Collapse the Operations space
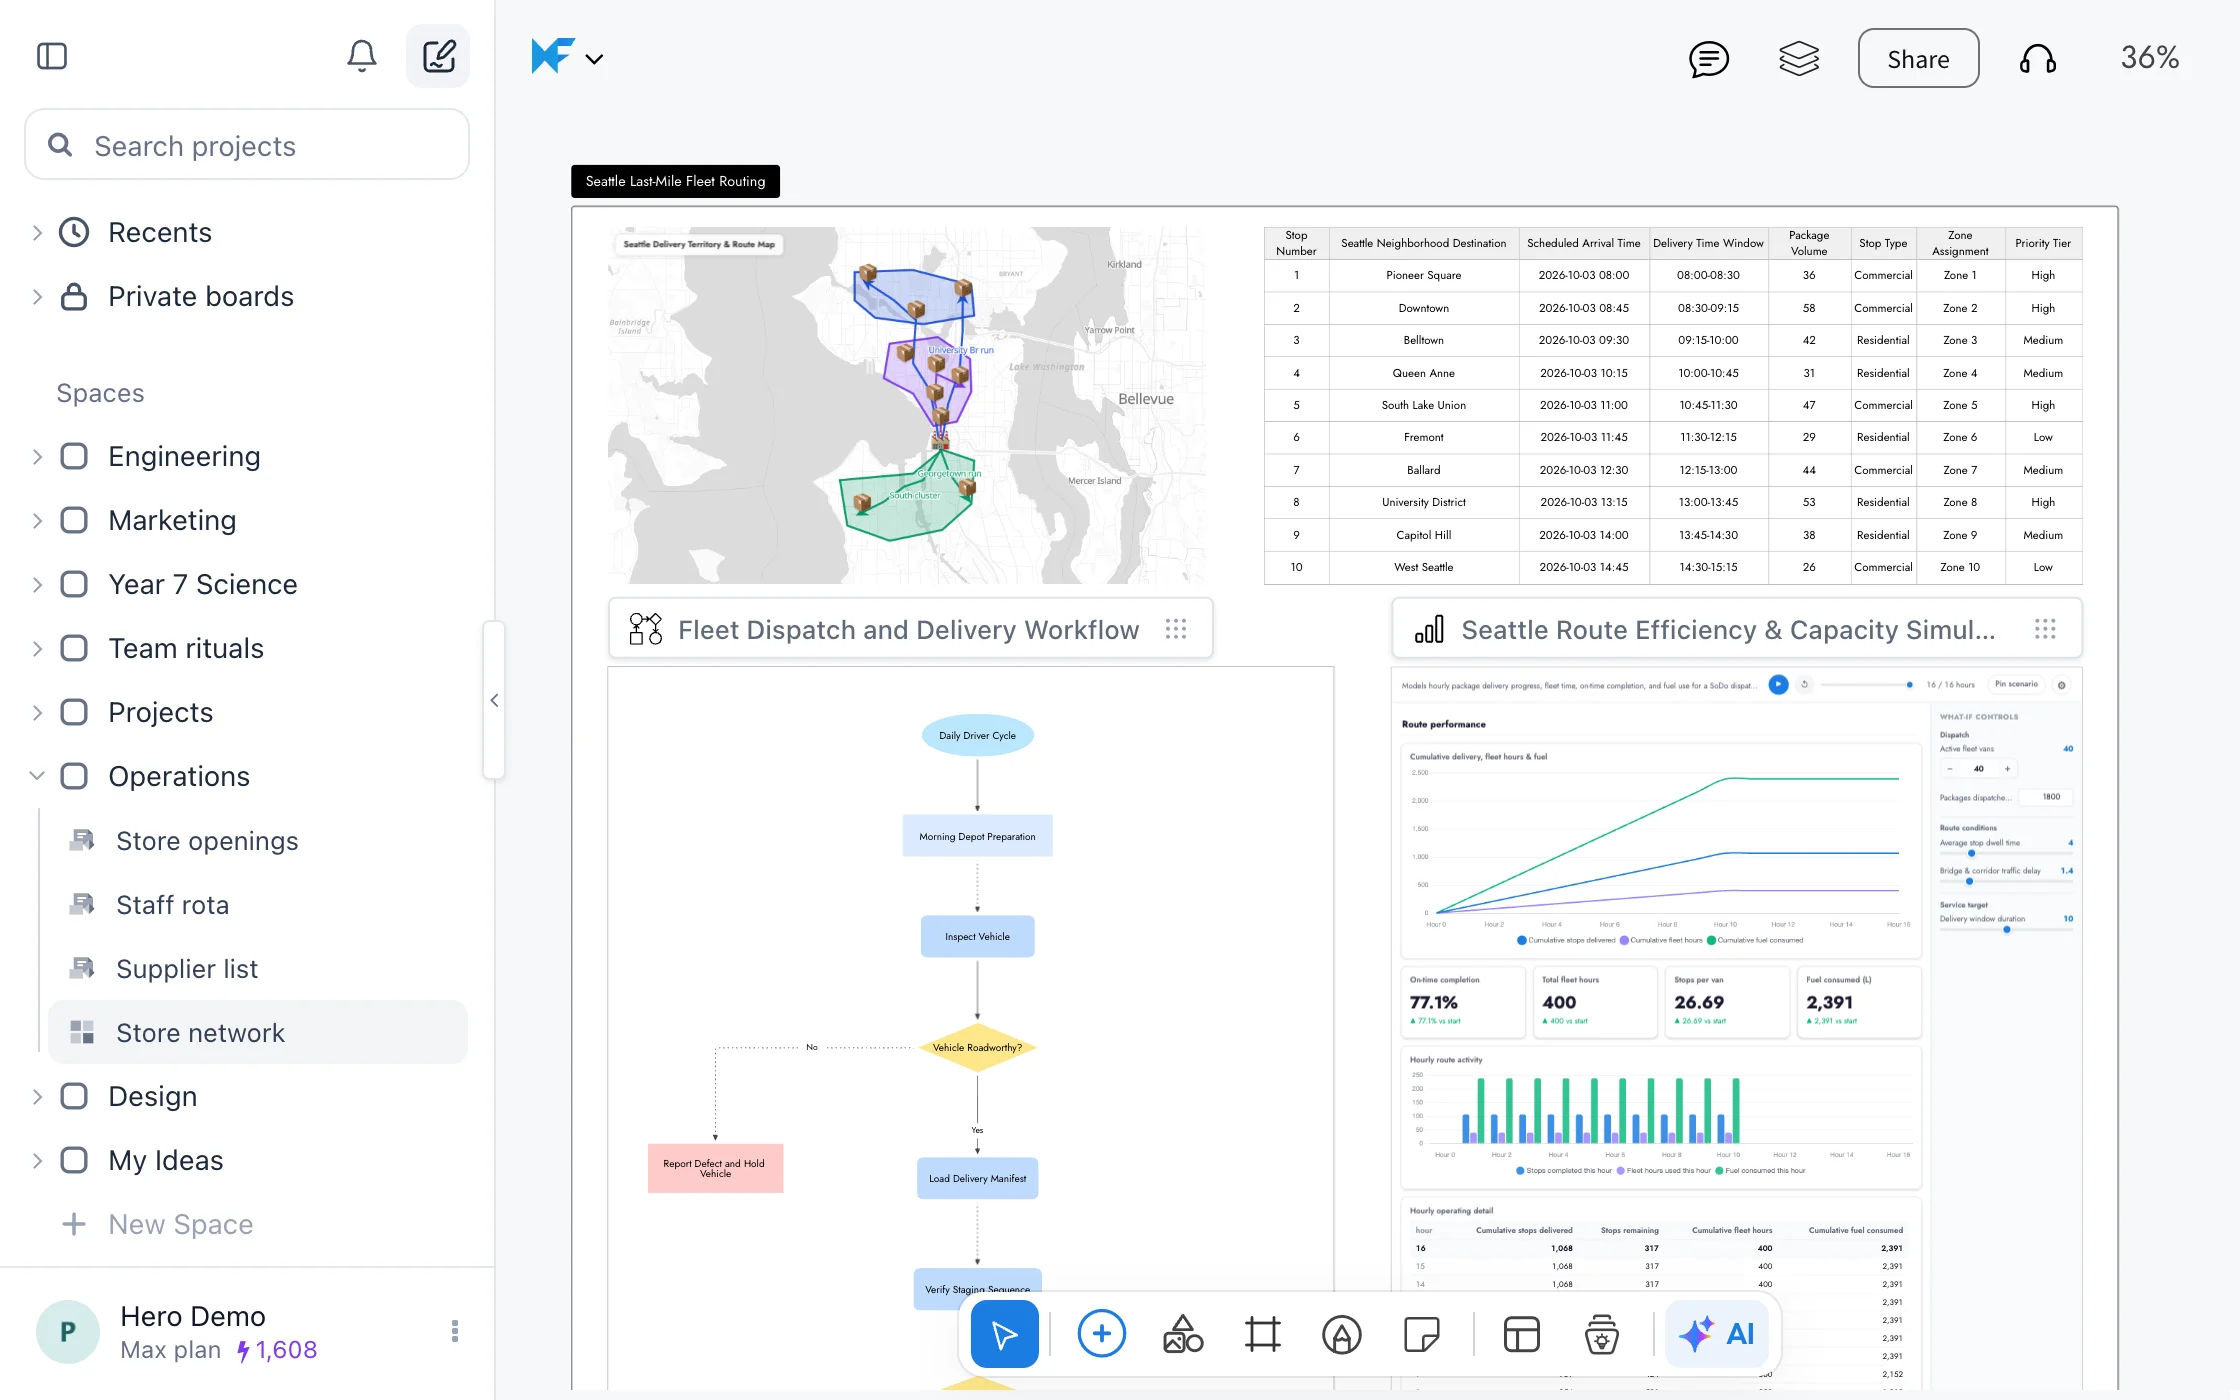Viewport: 2240px width, 1400px height. coord(37,777)
